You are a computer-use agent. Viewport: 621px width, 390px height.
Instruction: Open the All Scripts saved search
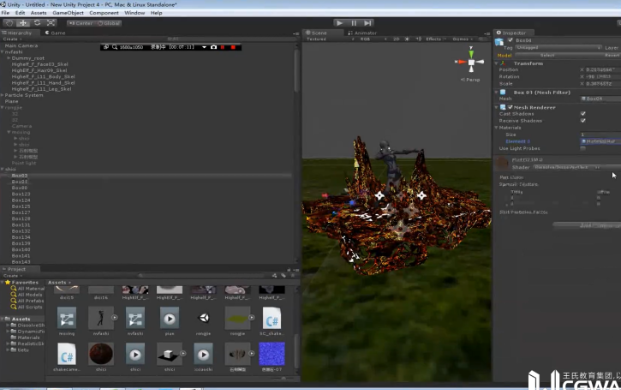point(26,307)
